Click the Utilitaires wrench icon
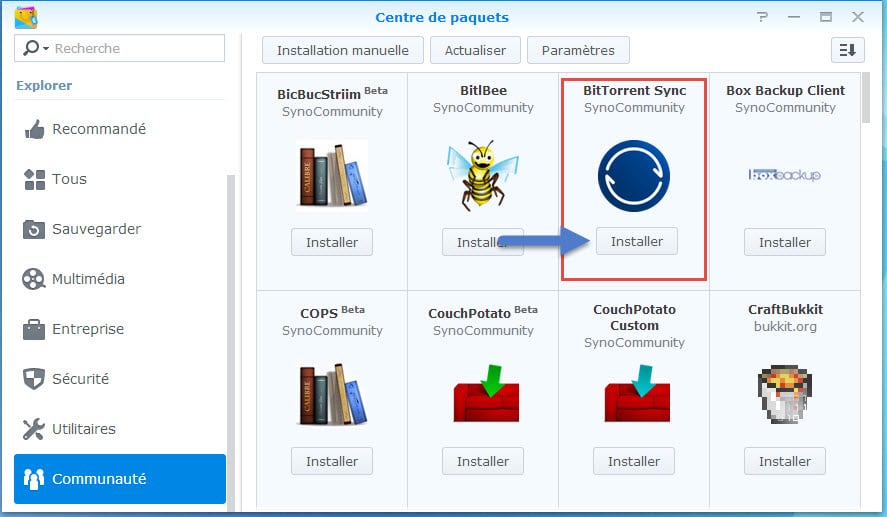 click(34, 429)
